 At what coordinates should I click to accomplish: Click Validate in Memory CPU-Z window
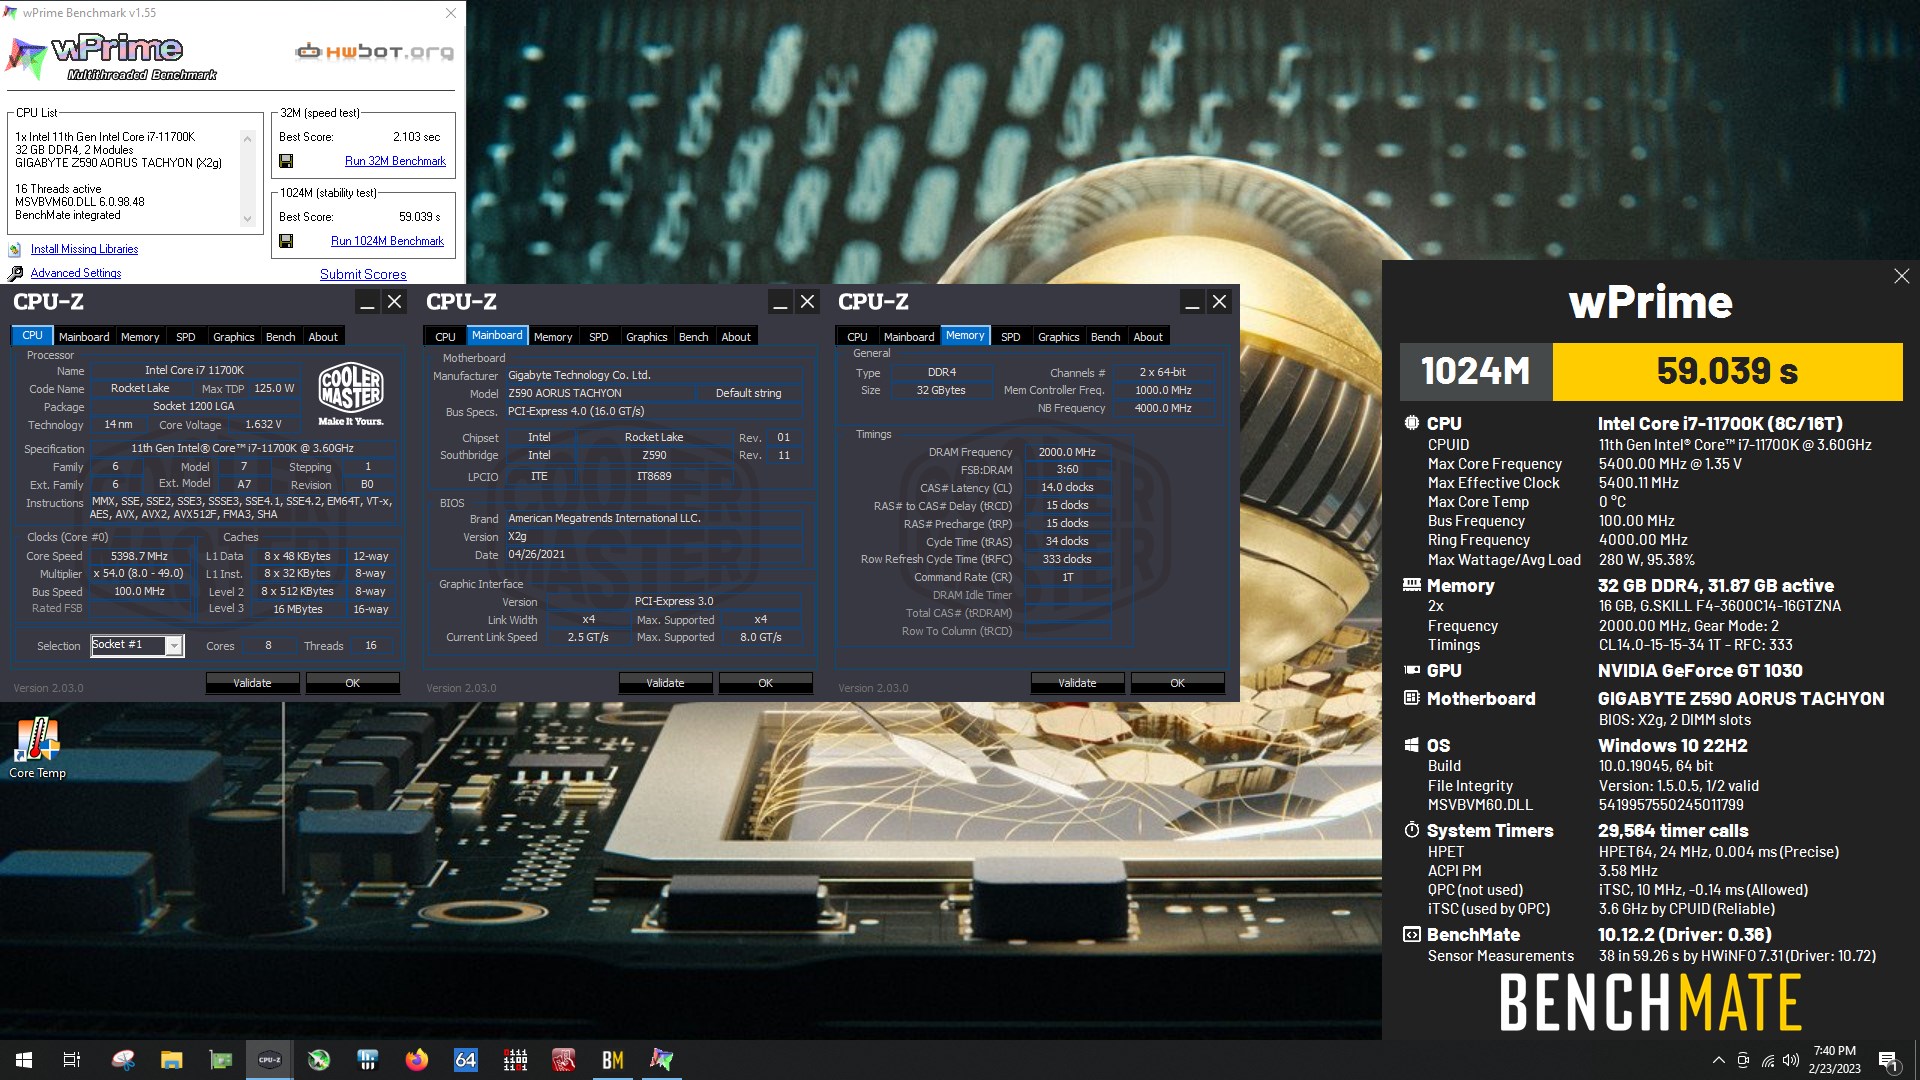(x=1077, y=683)
